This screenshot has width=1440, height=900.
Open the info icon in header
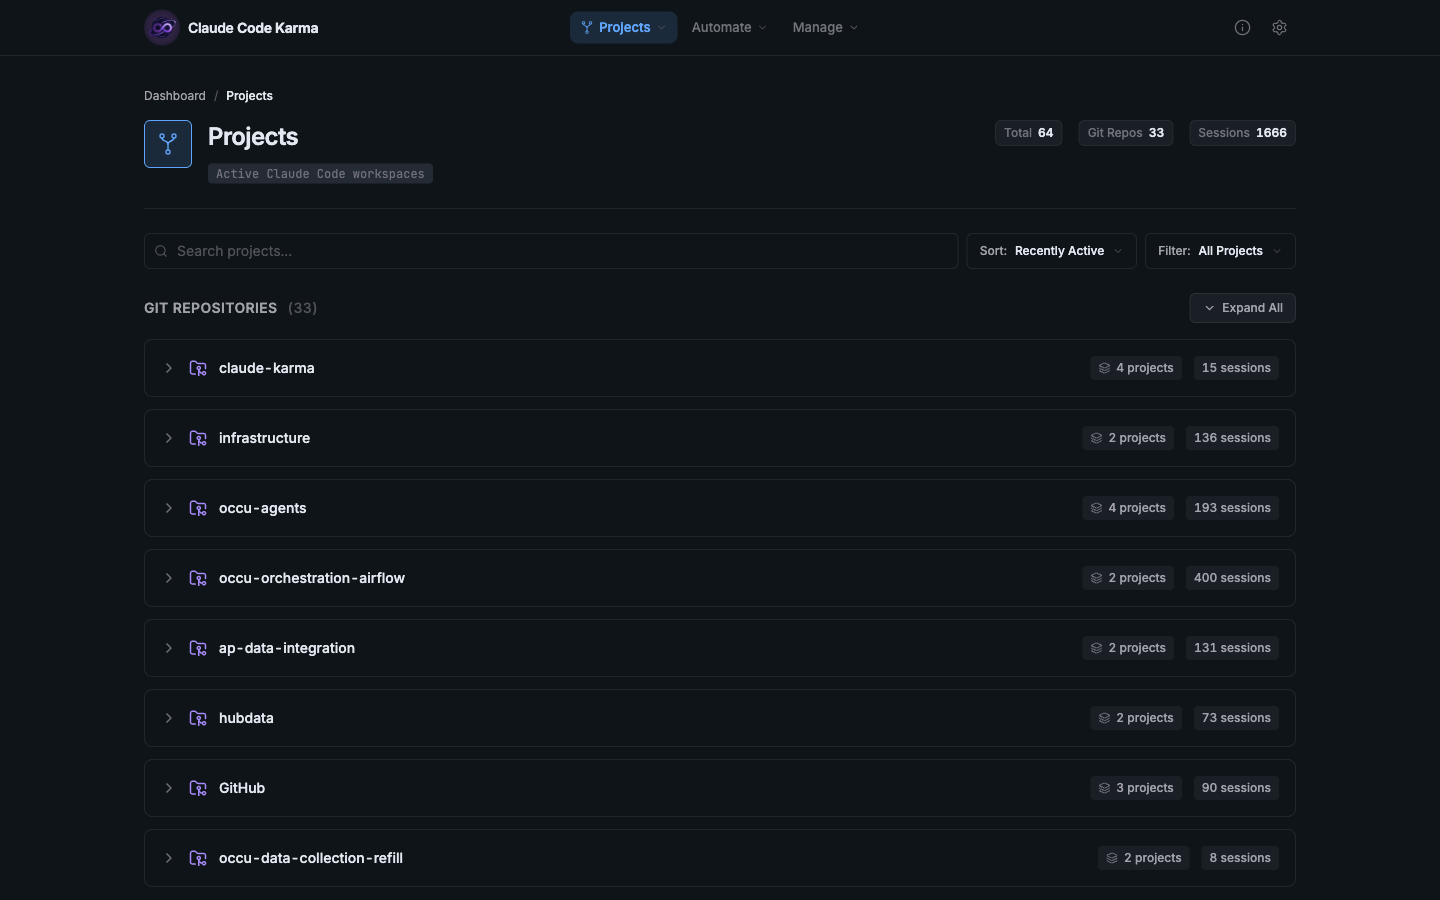pos(1242,28)
